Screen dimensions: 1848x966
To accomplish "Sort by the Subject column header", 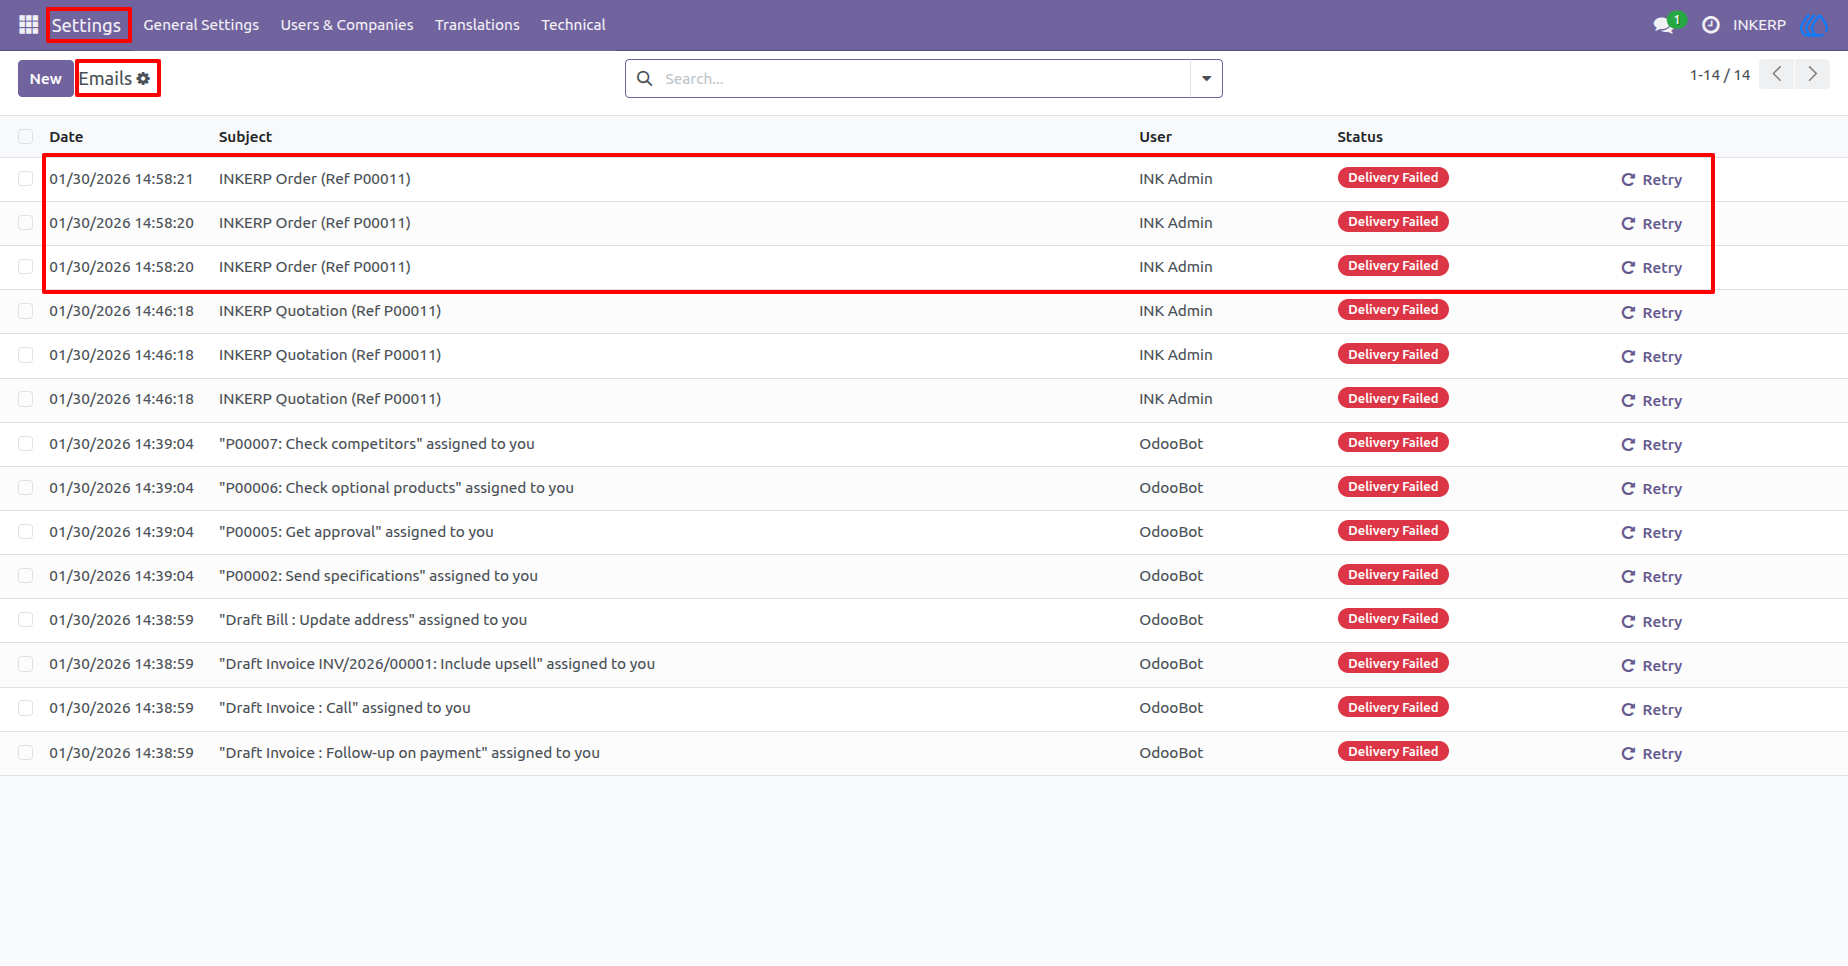I will pyautogui.click(x=245, y=137).
